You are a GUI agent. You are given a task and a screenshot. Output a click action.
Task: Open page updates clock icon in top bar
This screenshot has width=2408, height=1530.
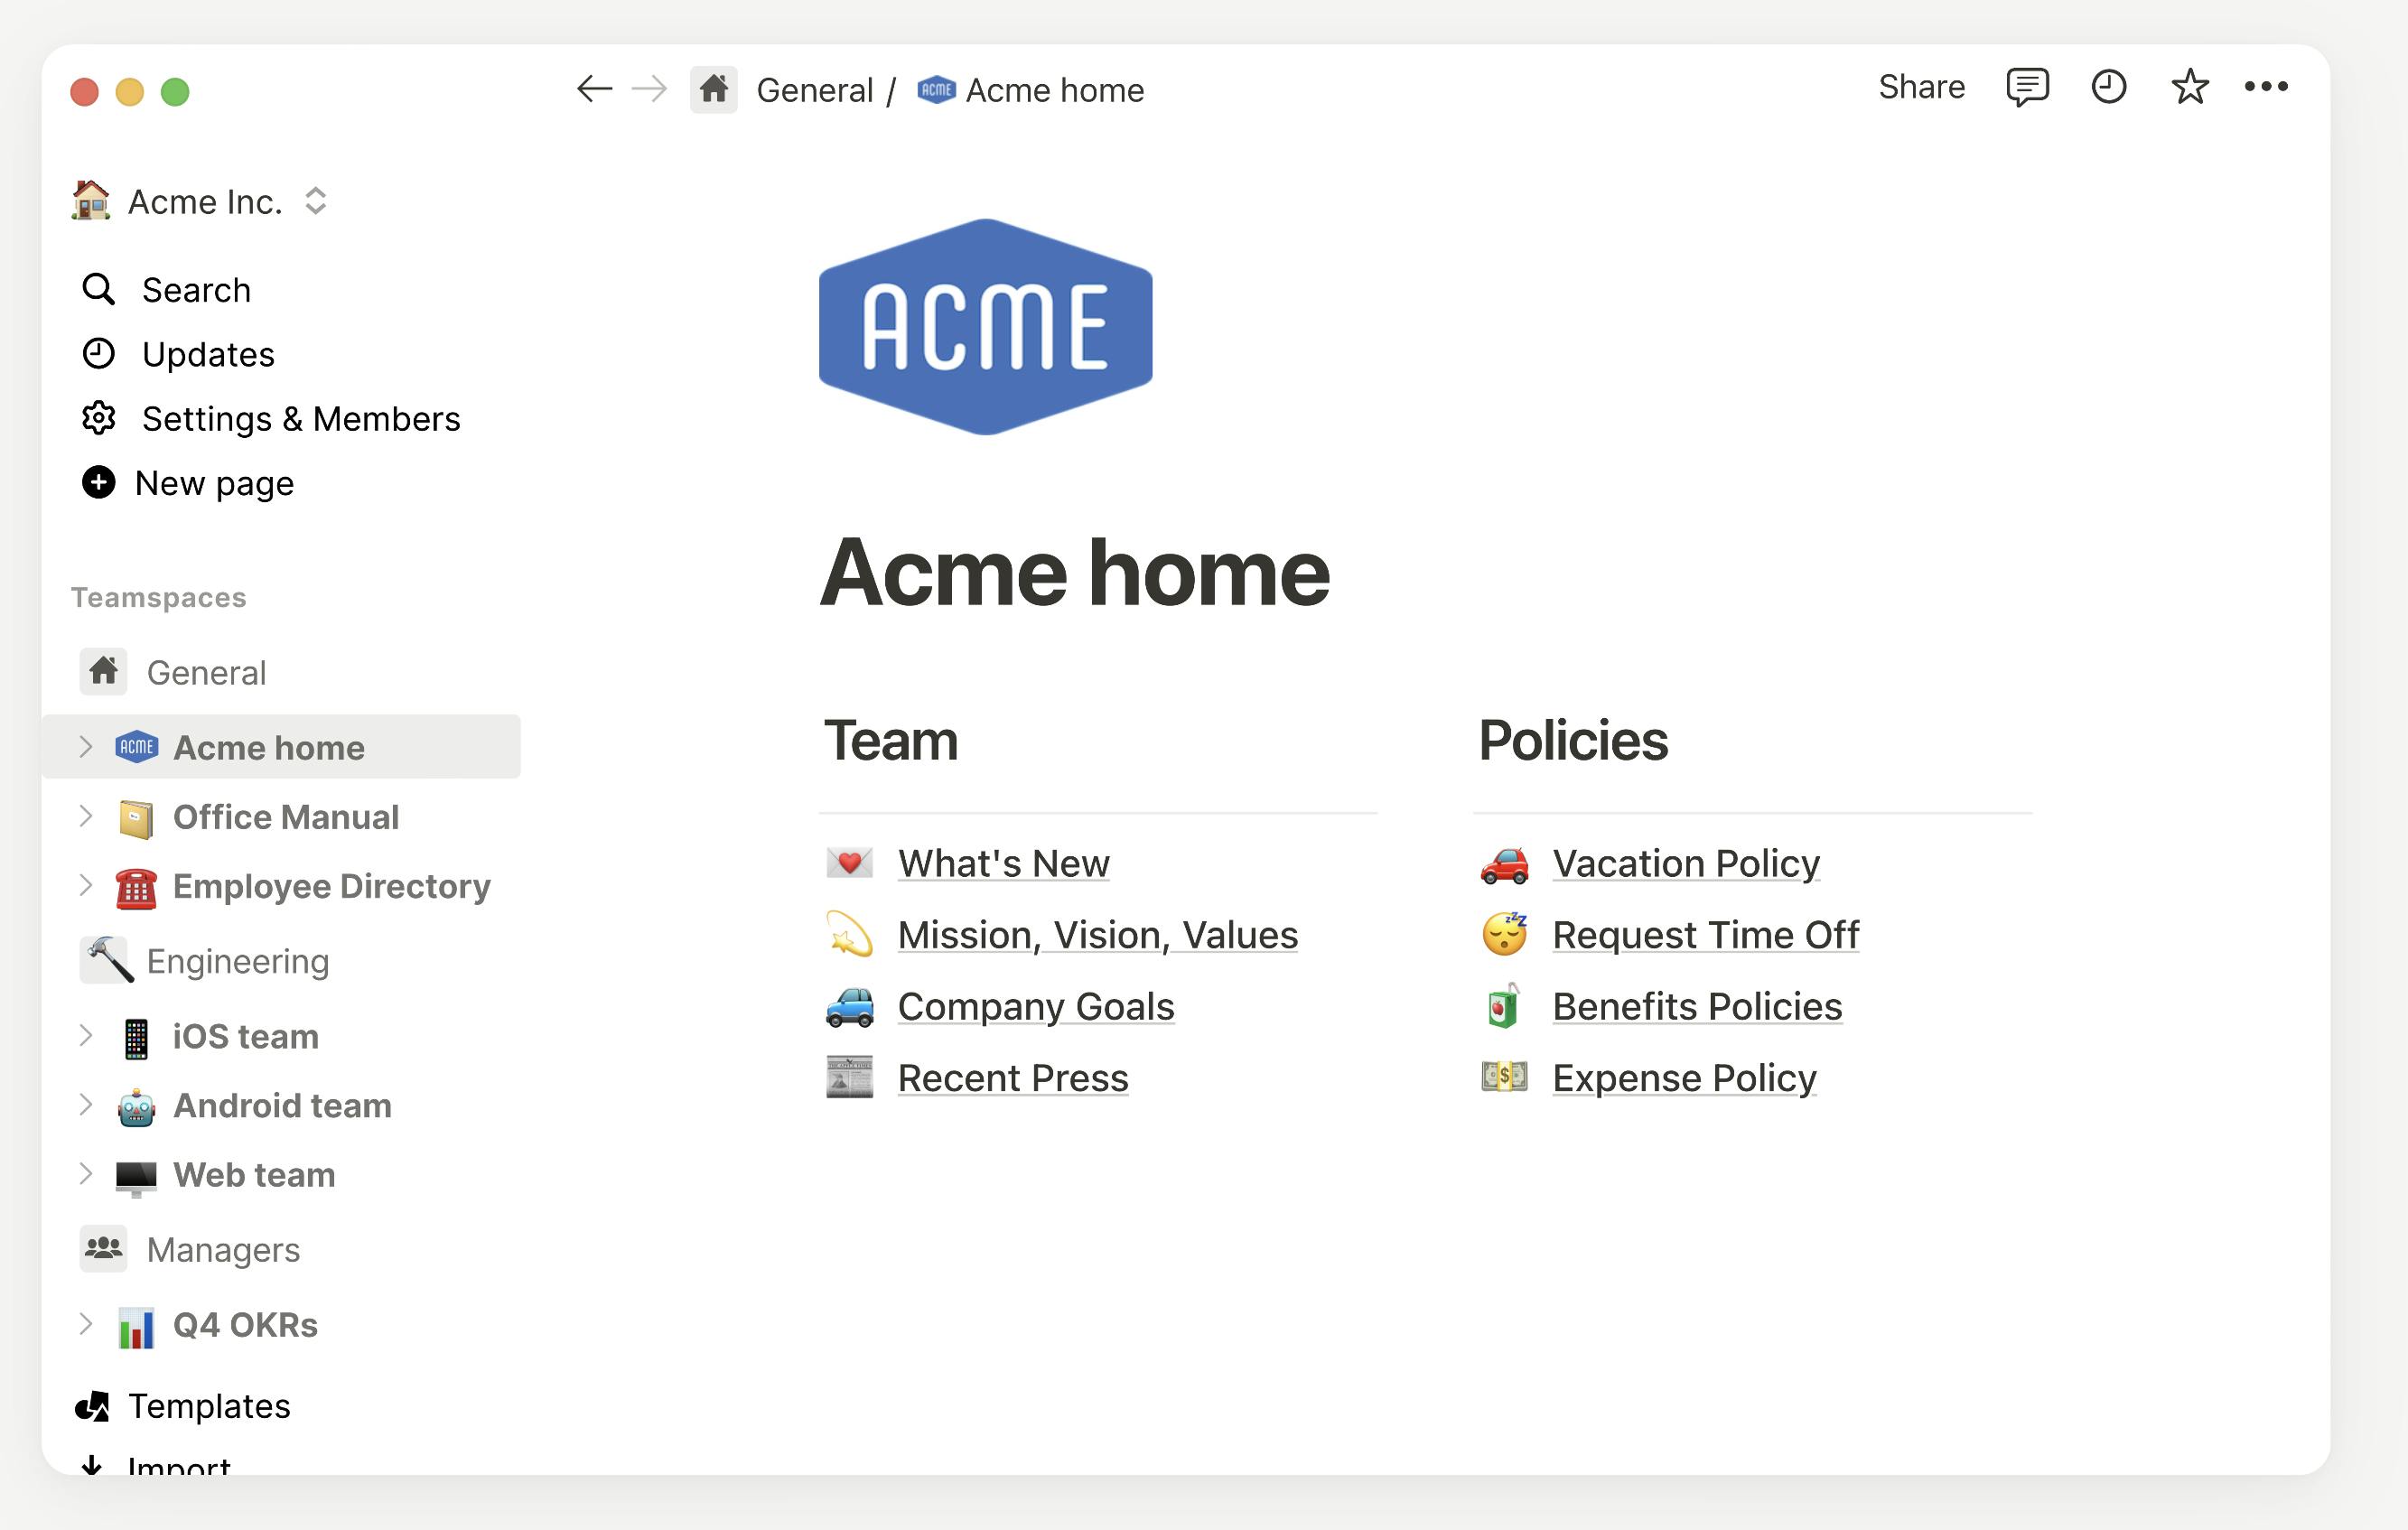(x=2108, y=87)
